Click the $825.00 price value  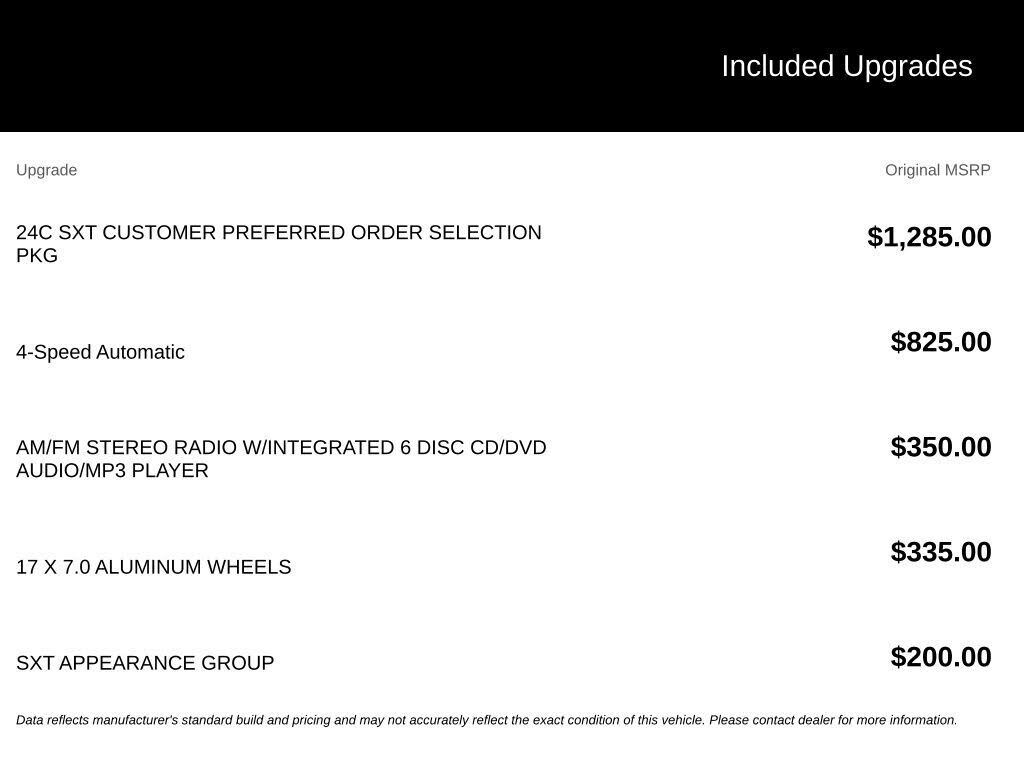point(940,342)
